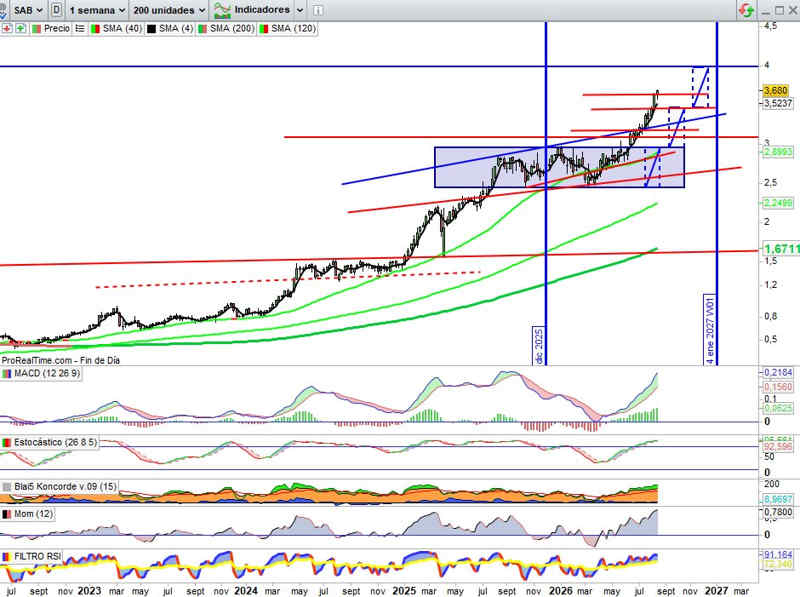Click the Blai5 Koncorde v.09 (15) label
The image size is (800, 597).
coord(65,487)
